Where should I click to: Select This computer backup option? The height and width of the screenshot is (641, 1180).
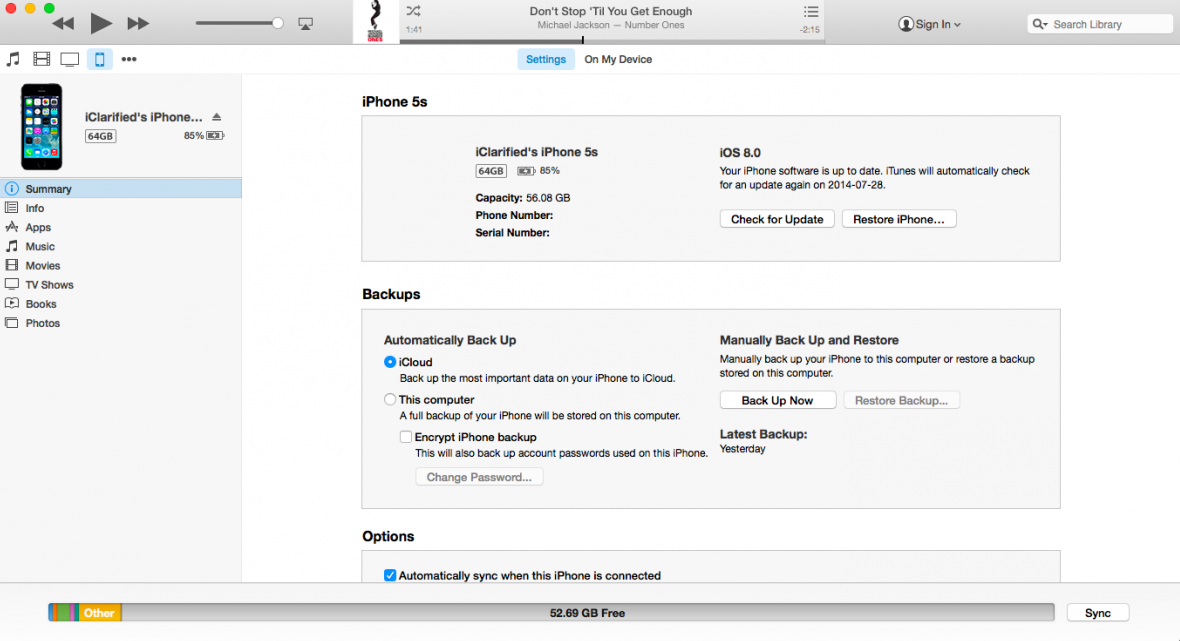[x=390, y=399]
